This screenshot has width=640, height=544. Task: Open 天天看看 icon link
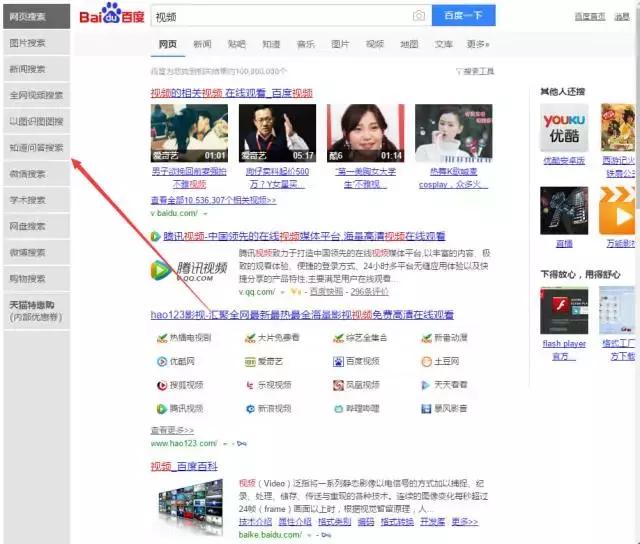click(x=444, y=385)
